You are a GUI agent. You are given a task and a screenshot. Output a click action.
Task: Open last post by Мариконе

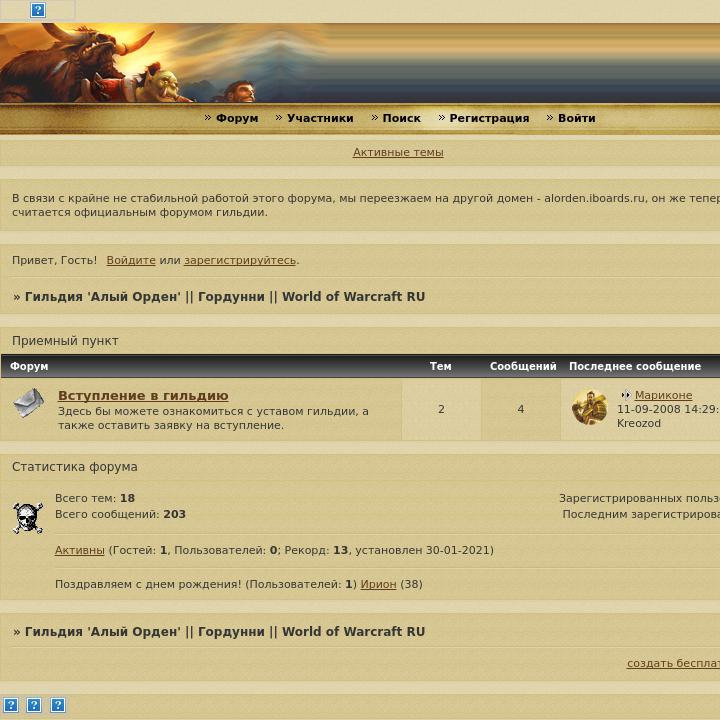pyautogui.click(x=664, y=395)
